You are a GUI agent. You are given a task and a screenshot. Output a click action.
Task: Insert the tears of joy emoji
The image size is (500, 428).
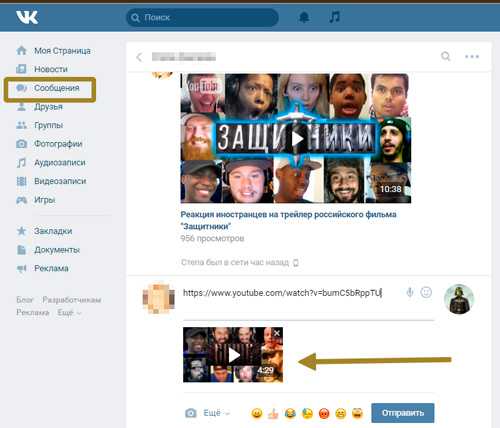tap(290, 414)
